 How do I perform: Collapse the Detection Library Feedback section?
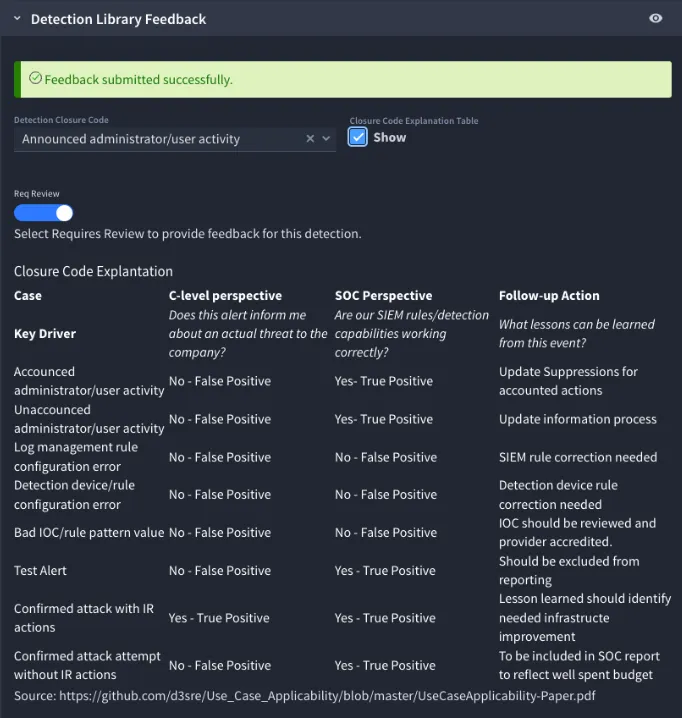(x=17, y=19)
